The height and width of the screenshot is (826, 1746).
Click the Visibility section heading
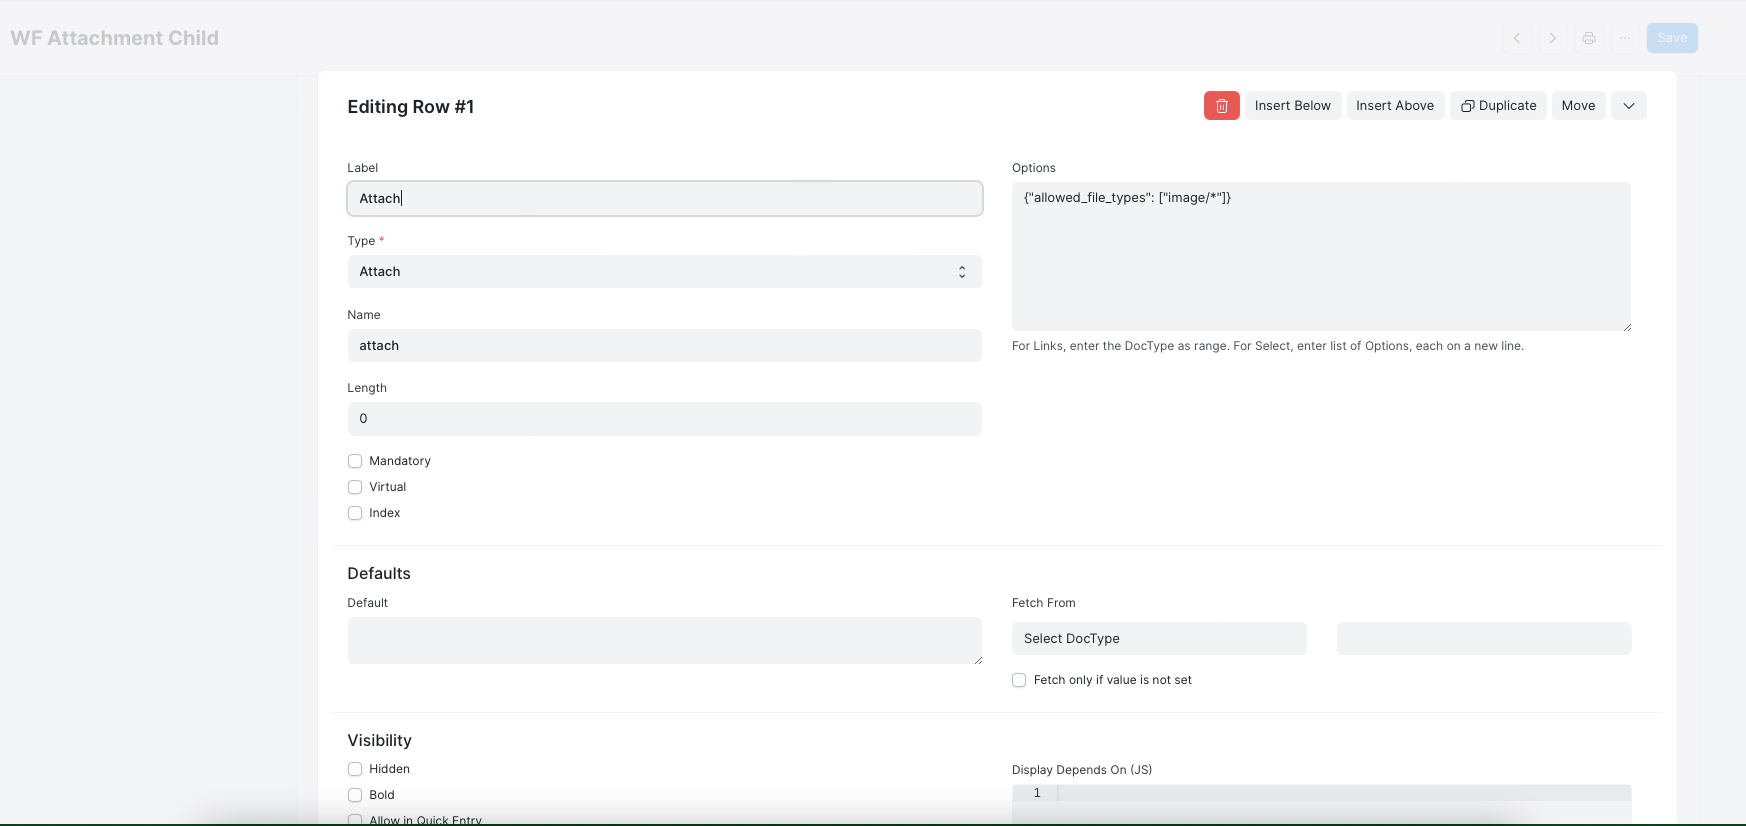(380, 740)
